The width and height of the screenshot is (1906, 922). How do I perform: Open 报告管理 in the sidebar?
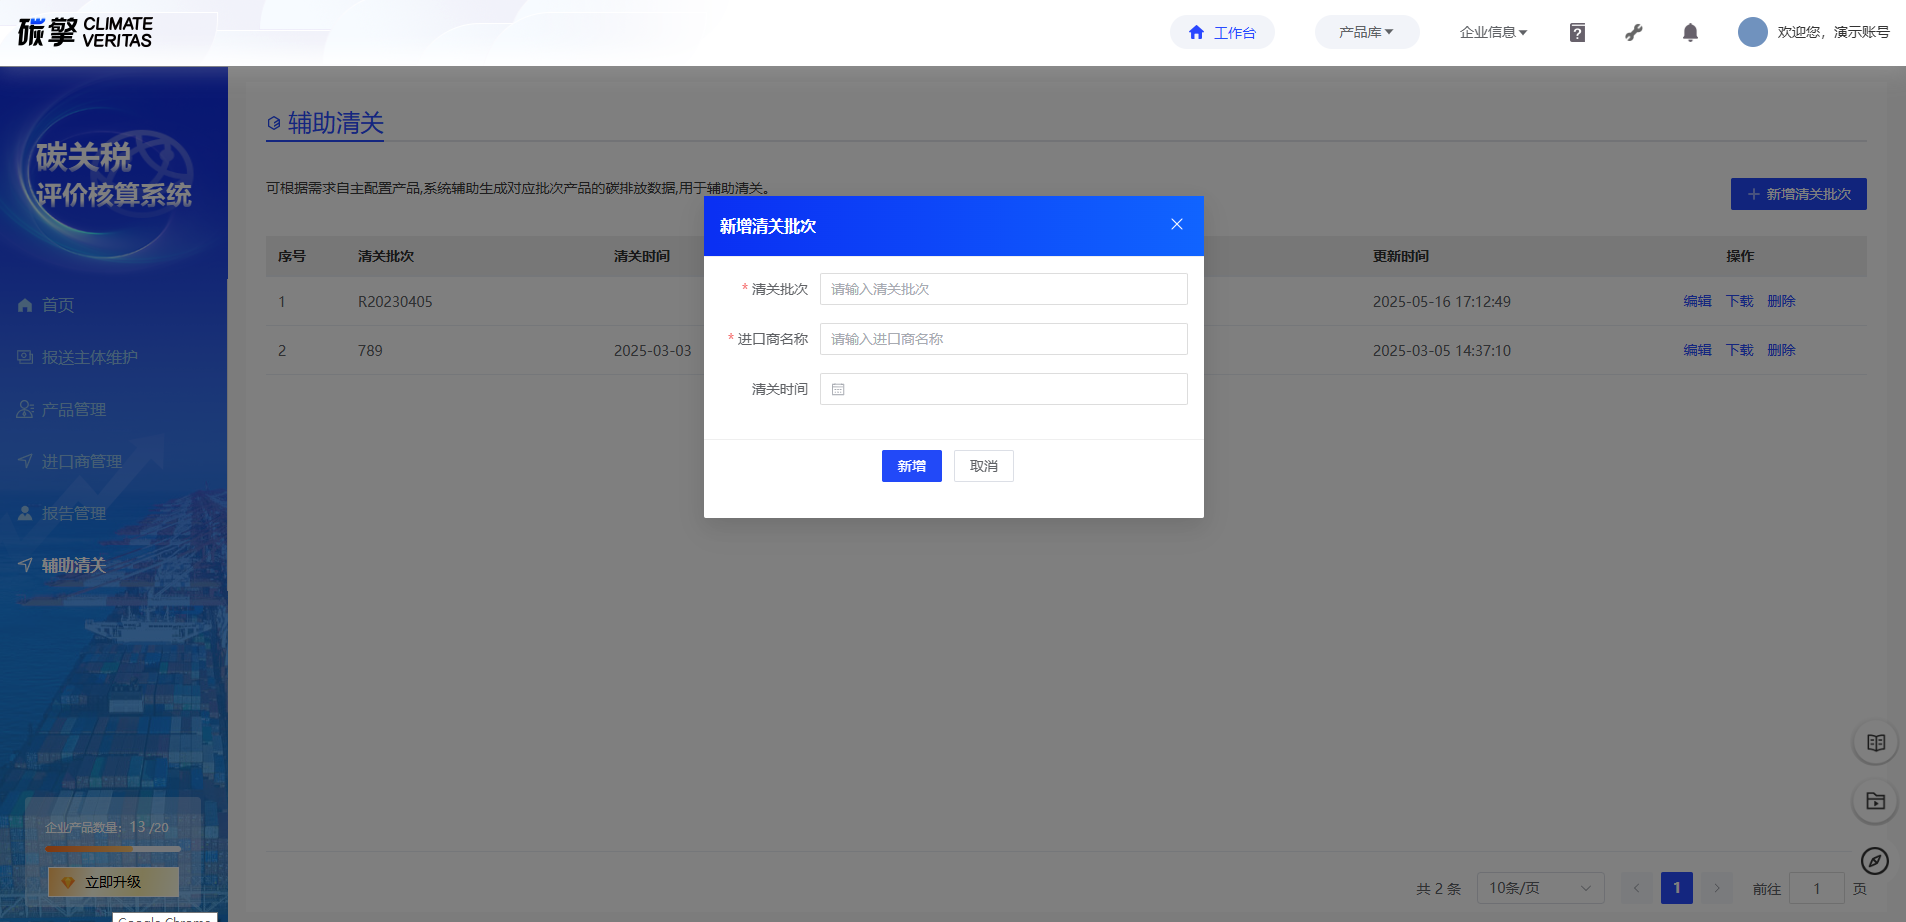[x=74, y=514]
